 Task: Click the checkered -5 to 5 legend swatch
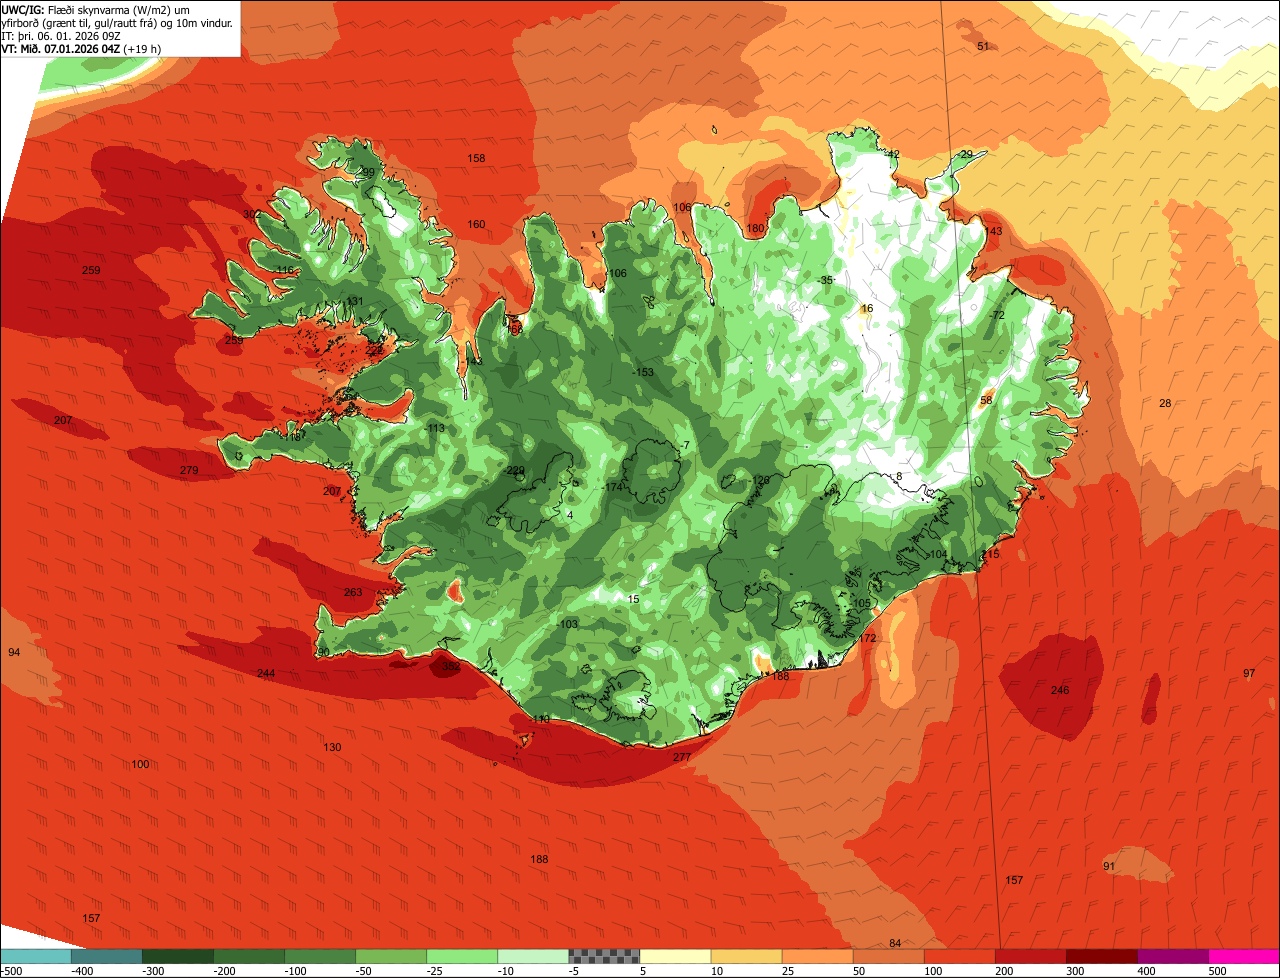point(604,956)
